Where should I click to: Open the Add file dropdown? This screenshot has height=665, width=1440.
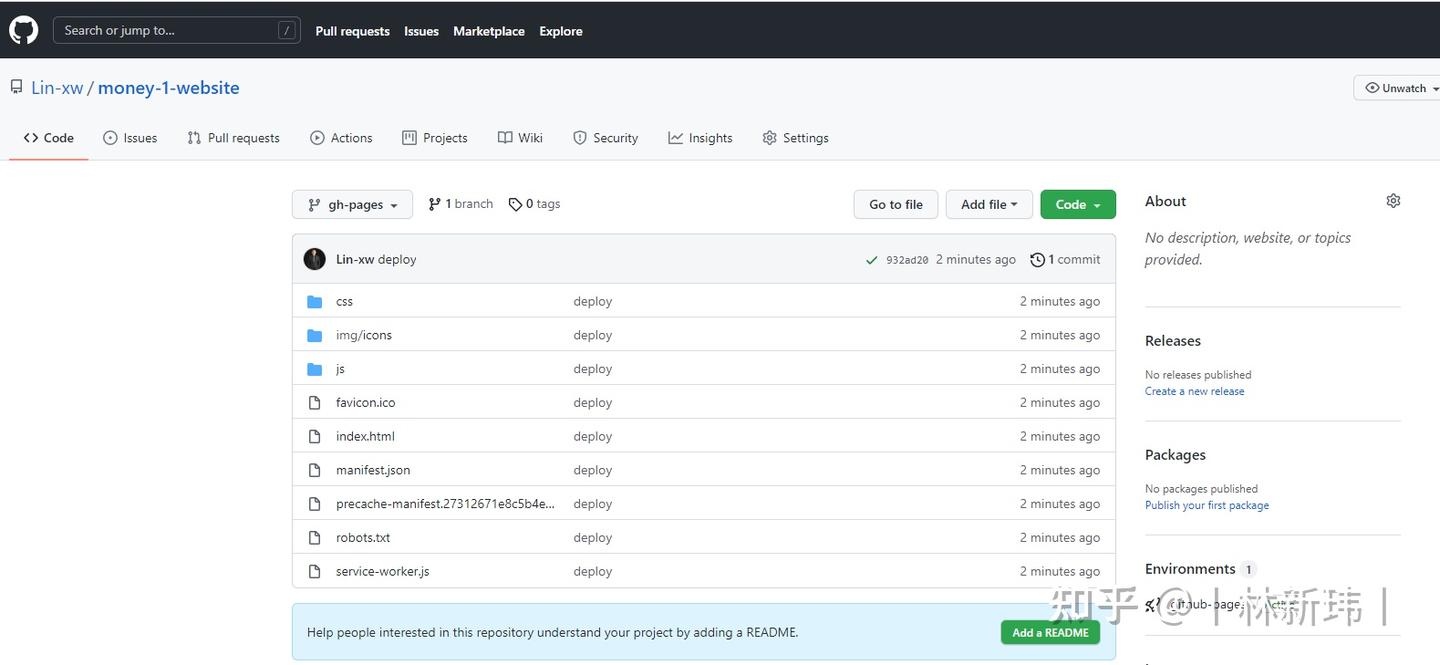[988, 204]
